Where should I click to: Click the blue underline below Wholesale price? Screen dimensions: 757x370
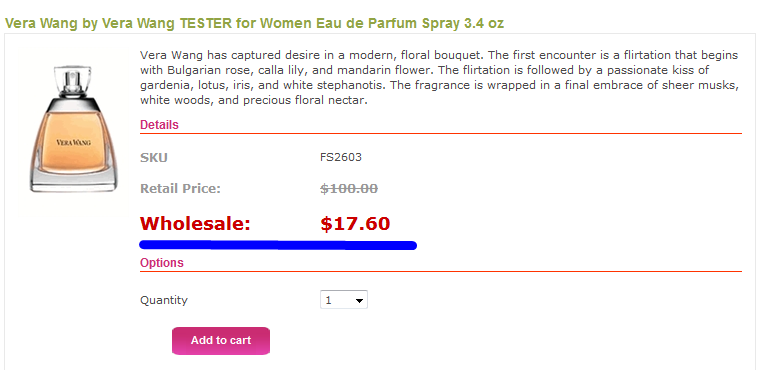pos(278,245)
